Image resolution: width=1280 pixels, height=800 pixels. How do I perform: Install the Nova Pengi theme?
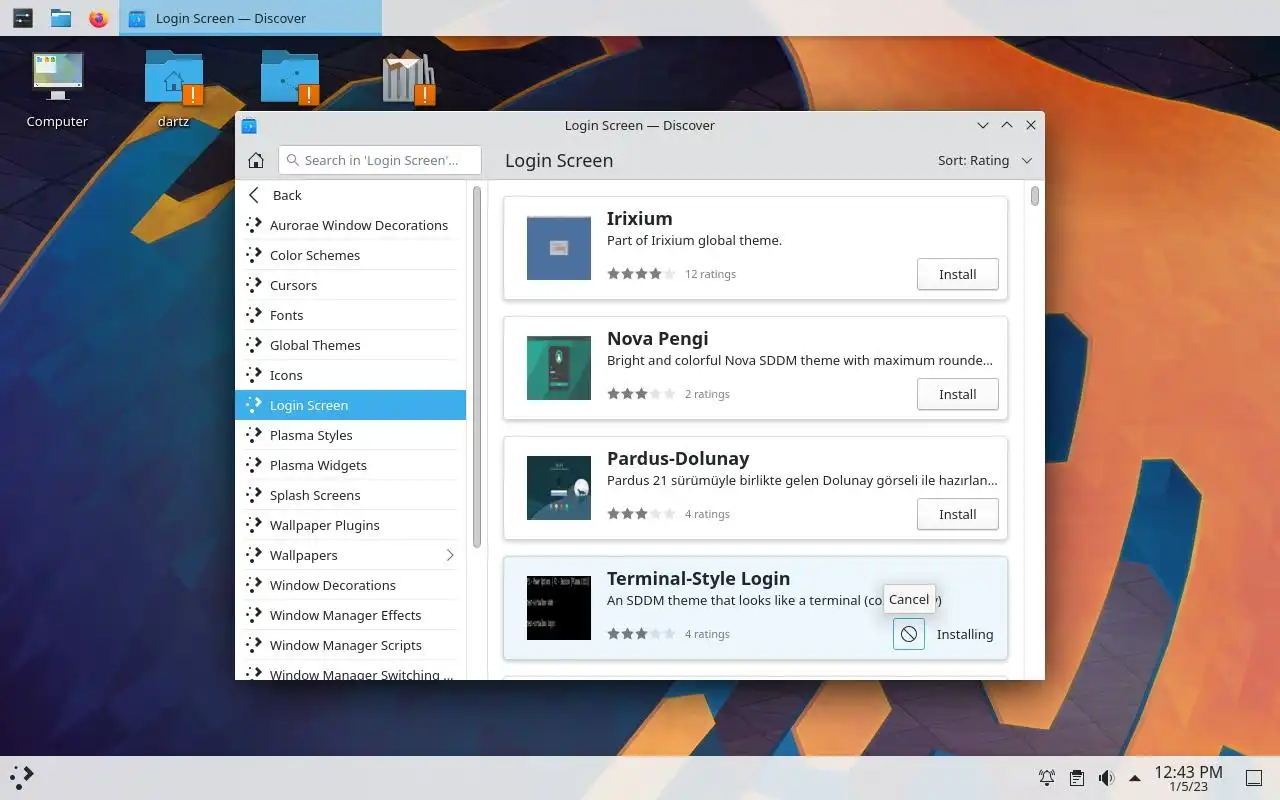pyautogui.click(x=957, y=394)
